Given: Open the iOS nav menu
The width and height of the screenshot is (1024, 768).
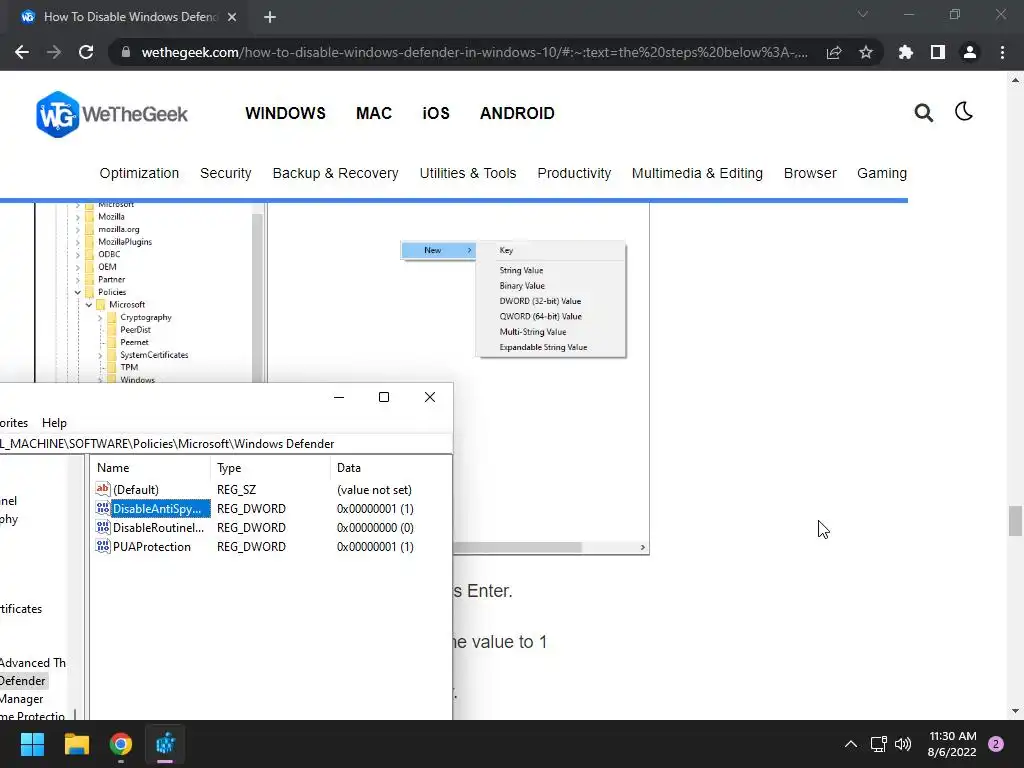Looking at the screenshot, I should point(436,113).
